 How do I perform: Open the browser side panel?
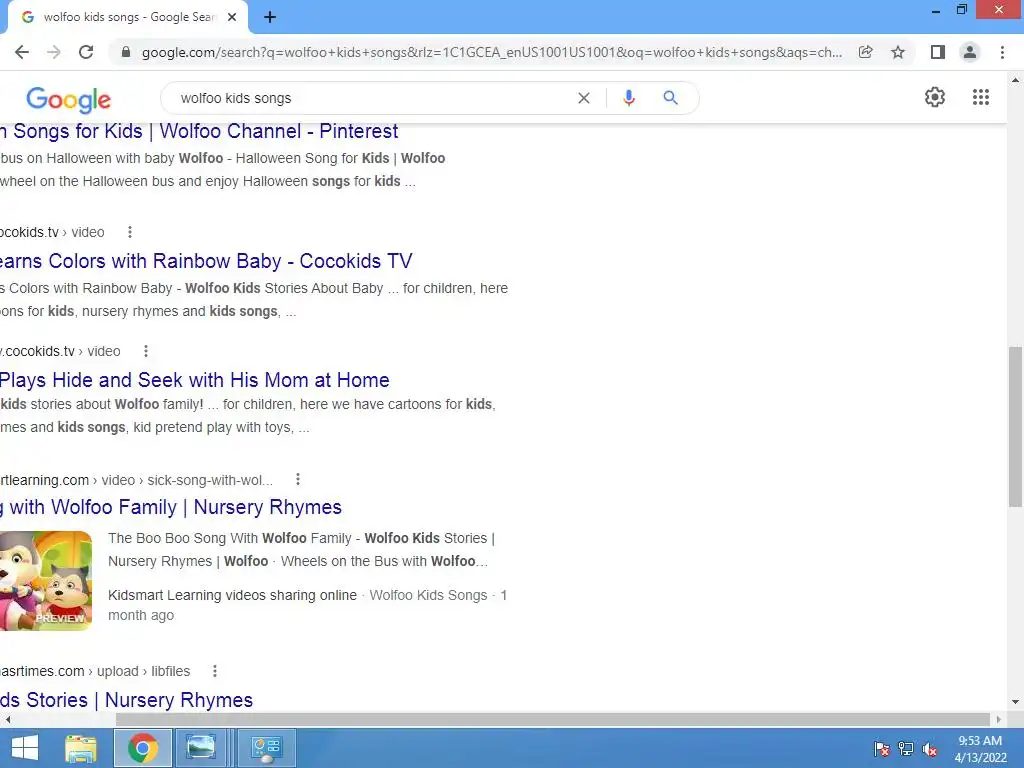pos(938,52)
